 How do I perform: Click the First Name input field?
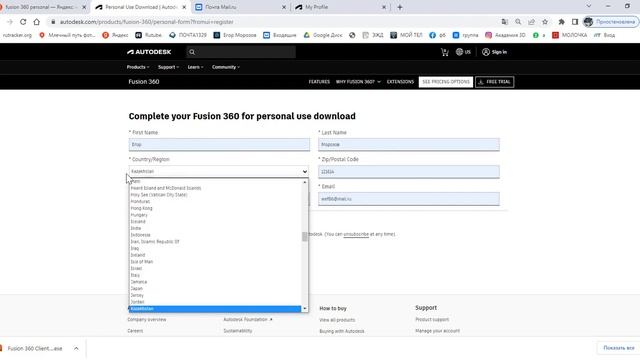click(x=219, y=144)
